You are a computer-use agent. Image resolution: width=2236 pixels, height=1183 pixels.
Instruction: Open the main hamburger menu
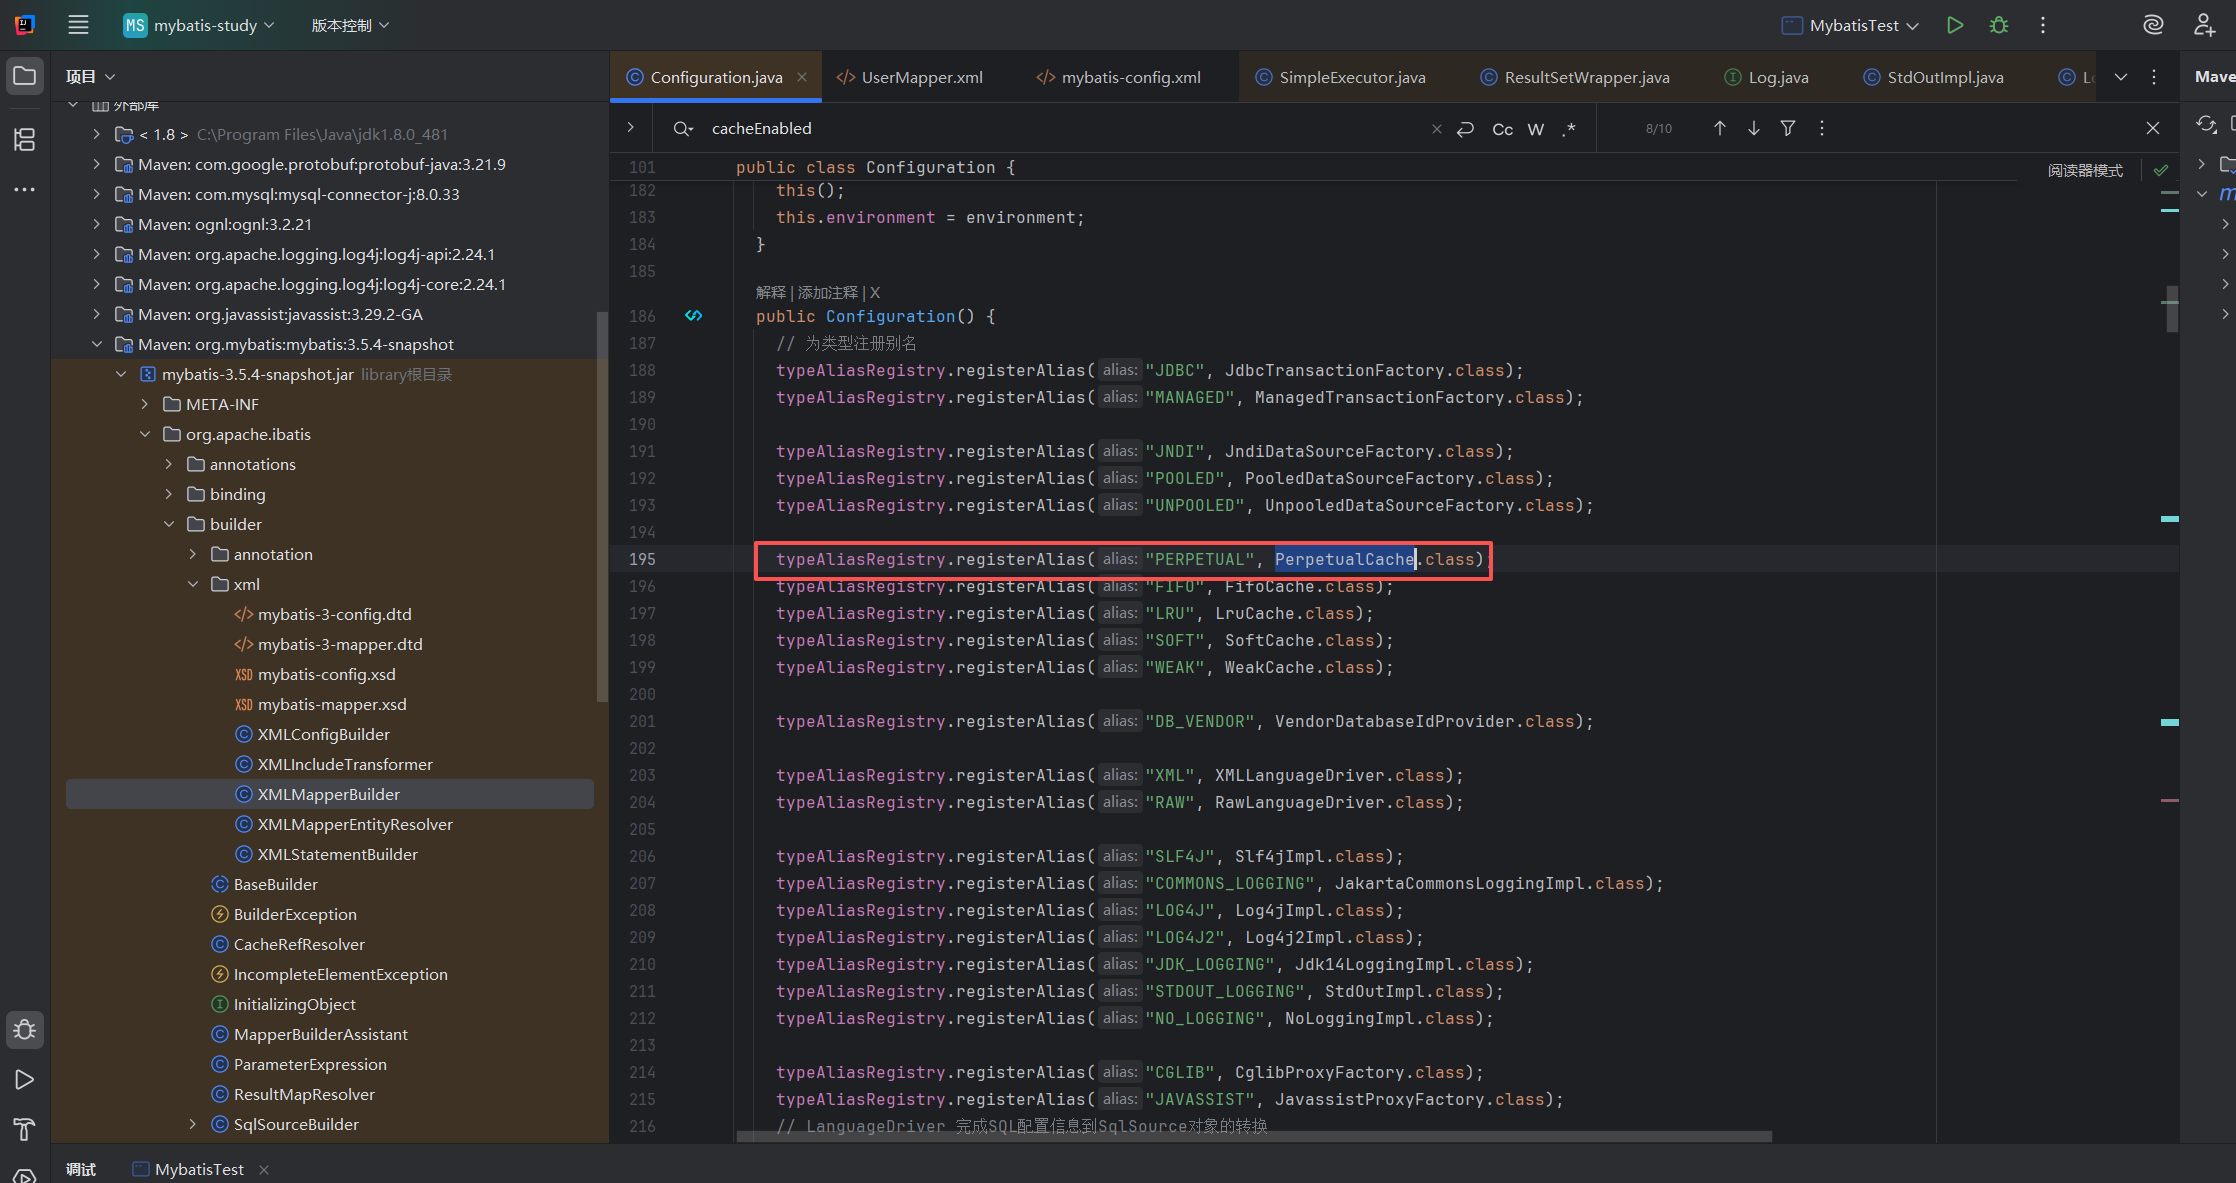(x=78, y=25)
